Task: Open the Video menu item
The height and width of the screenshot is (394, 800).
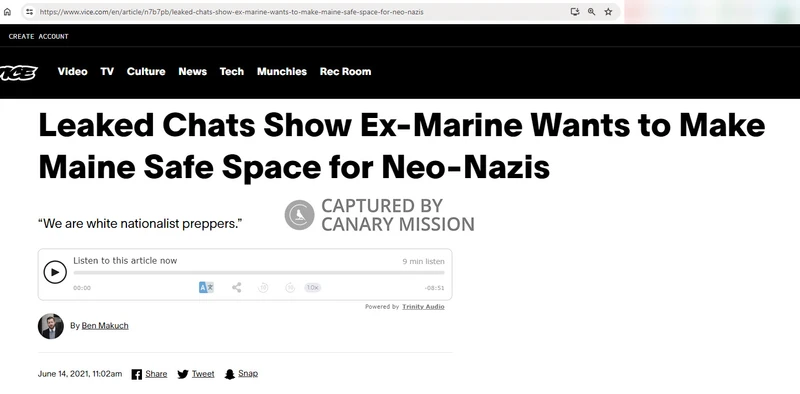Action: (x=72, y=72)
